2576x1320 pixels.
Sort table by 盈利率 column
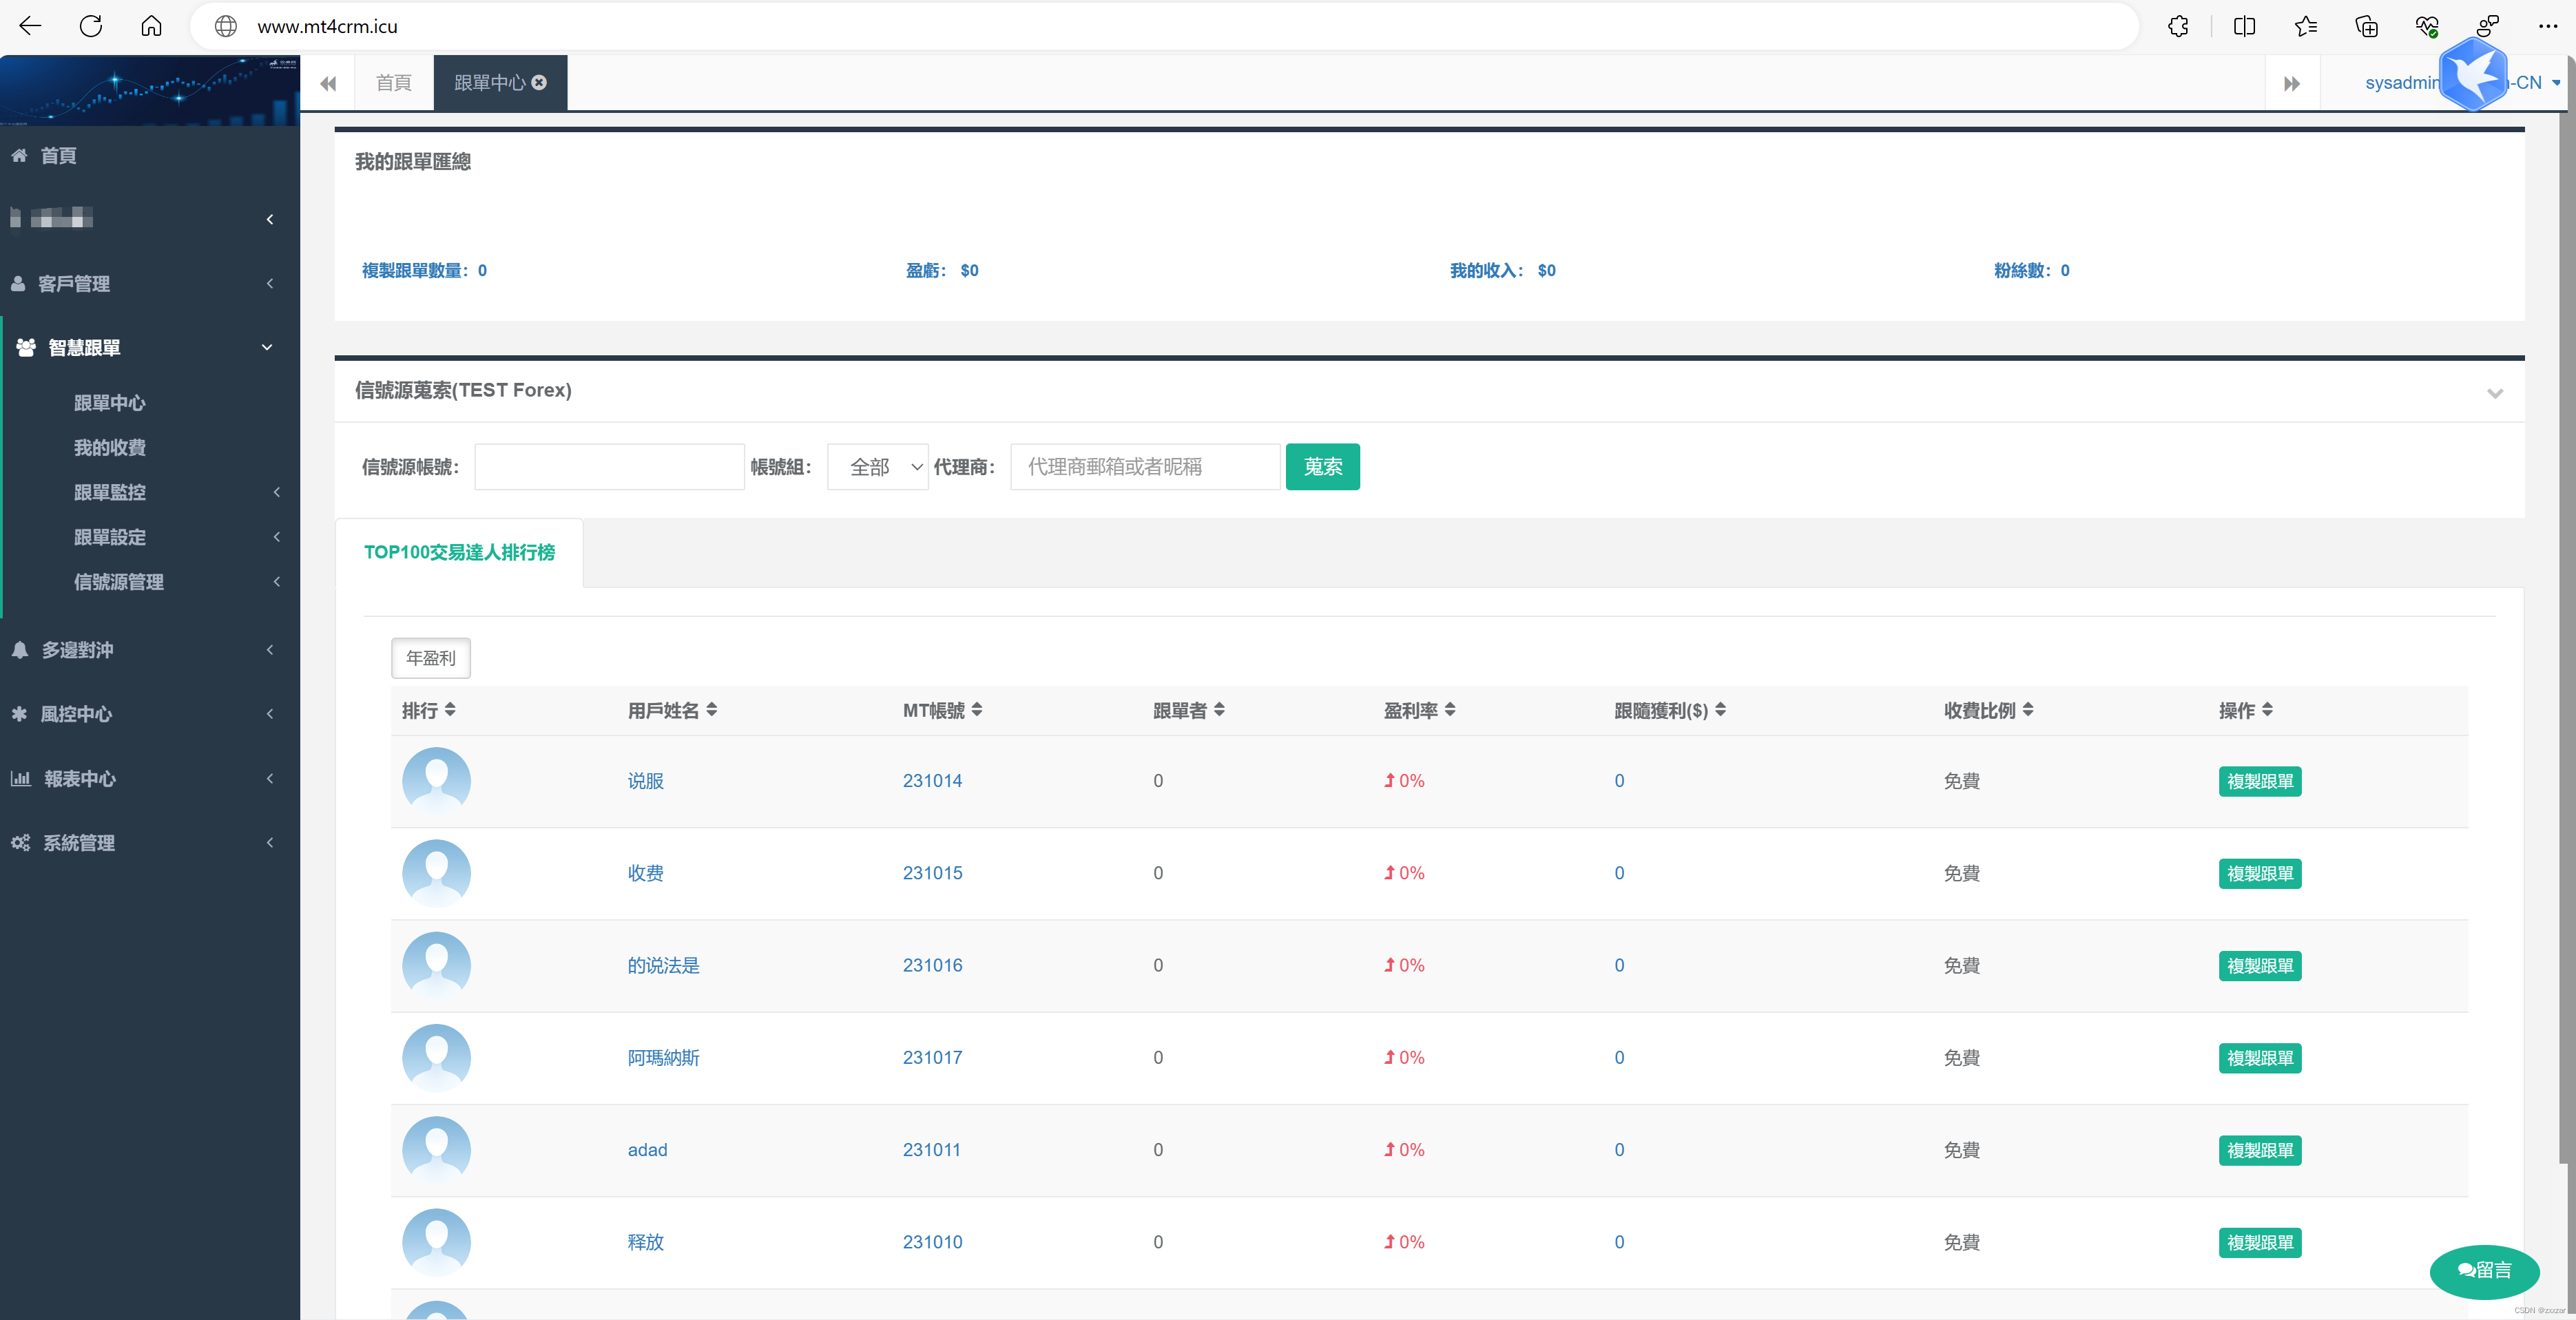point(1449,709)
